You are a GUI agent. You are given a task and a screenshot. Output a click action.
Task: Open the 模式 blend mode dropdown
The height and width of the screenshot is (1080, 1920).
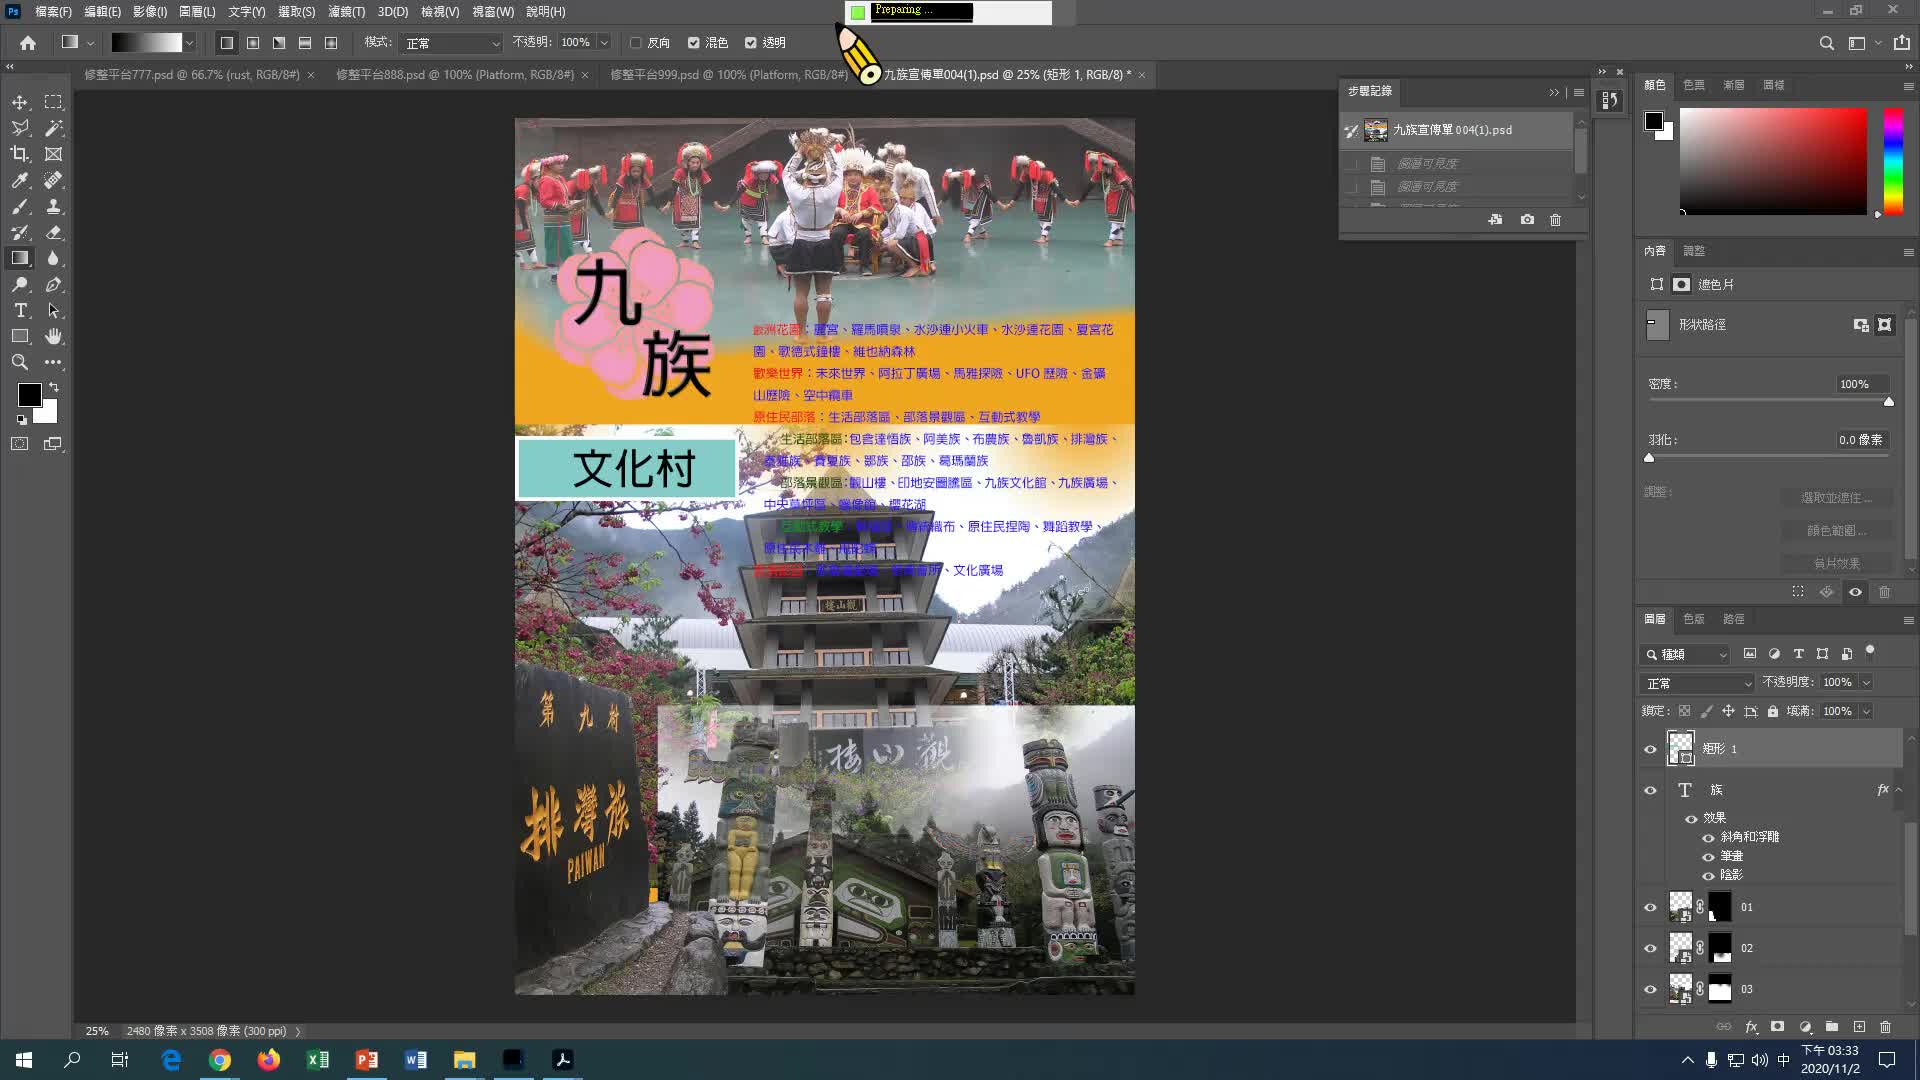451,43
